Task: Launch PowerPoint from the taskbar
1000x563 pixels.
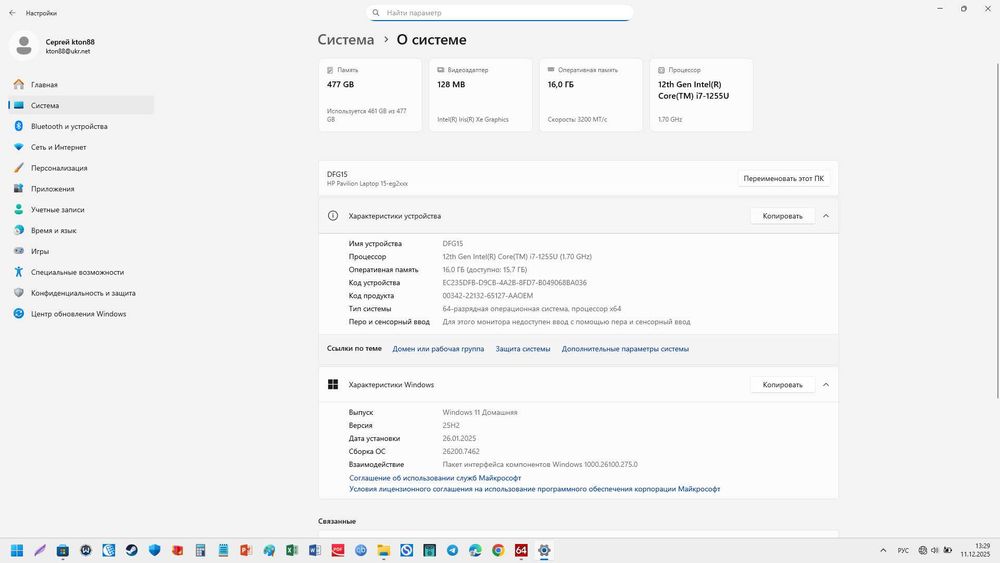Action: tap(246, 550)
